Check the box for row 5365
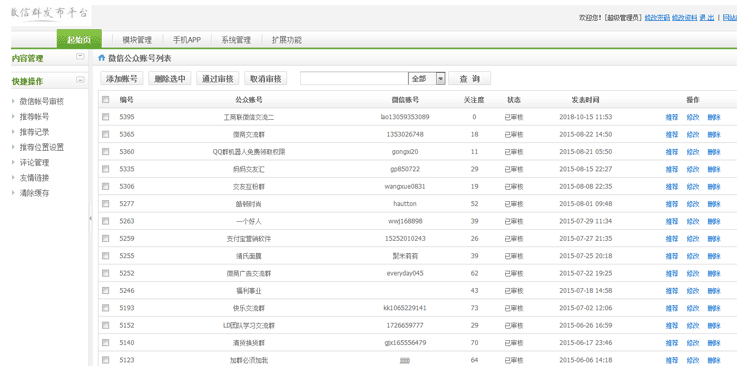The image size is (750, 377). [x=106, y=134]
